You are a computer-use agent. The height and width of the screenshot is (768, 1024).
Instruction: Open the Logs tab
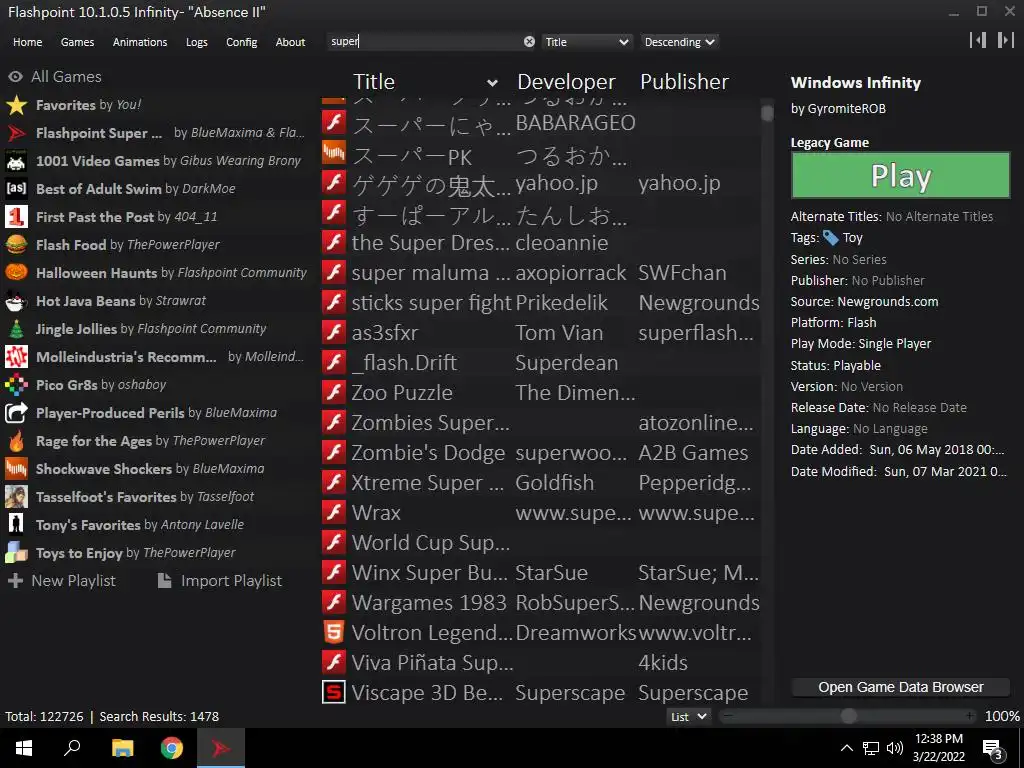tap(197, 42)
